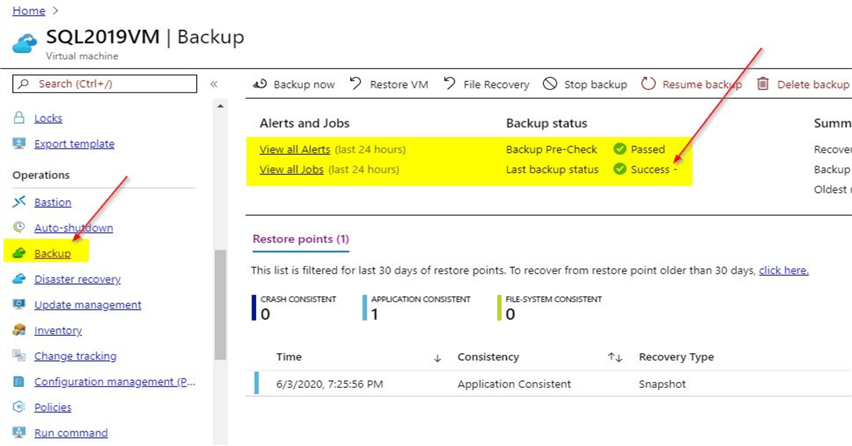This screenshot has height=446, width=852.
Task: Click the Recovery Type column header
Action: tap(676, 357)
